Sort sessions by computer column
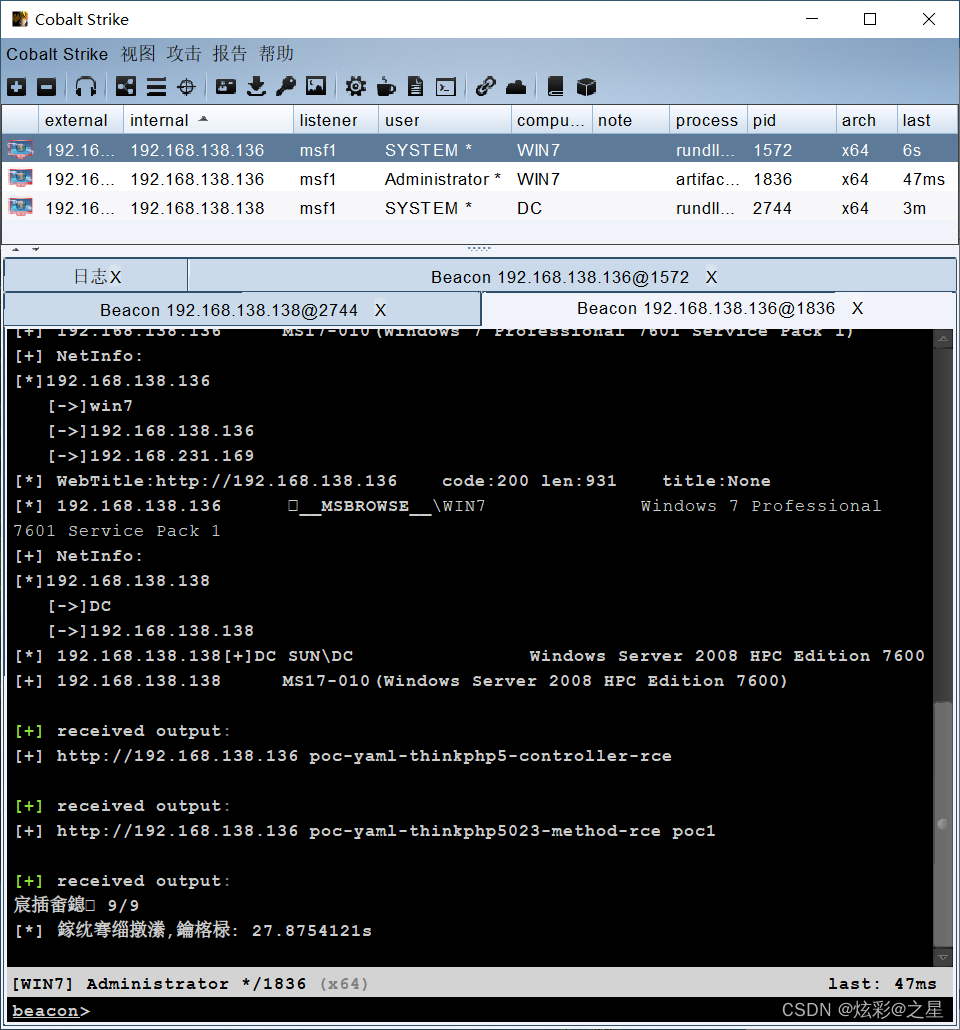Image resolution: width=960 pixels, height=1030 pixels. [x=552, y=120]
